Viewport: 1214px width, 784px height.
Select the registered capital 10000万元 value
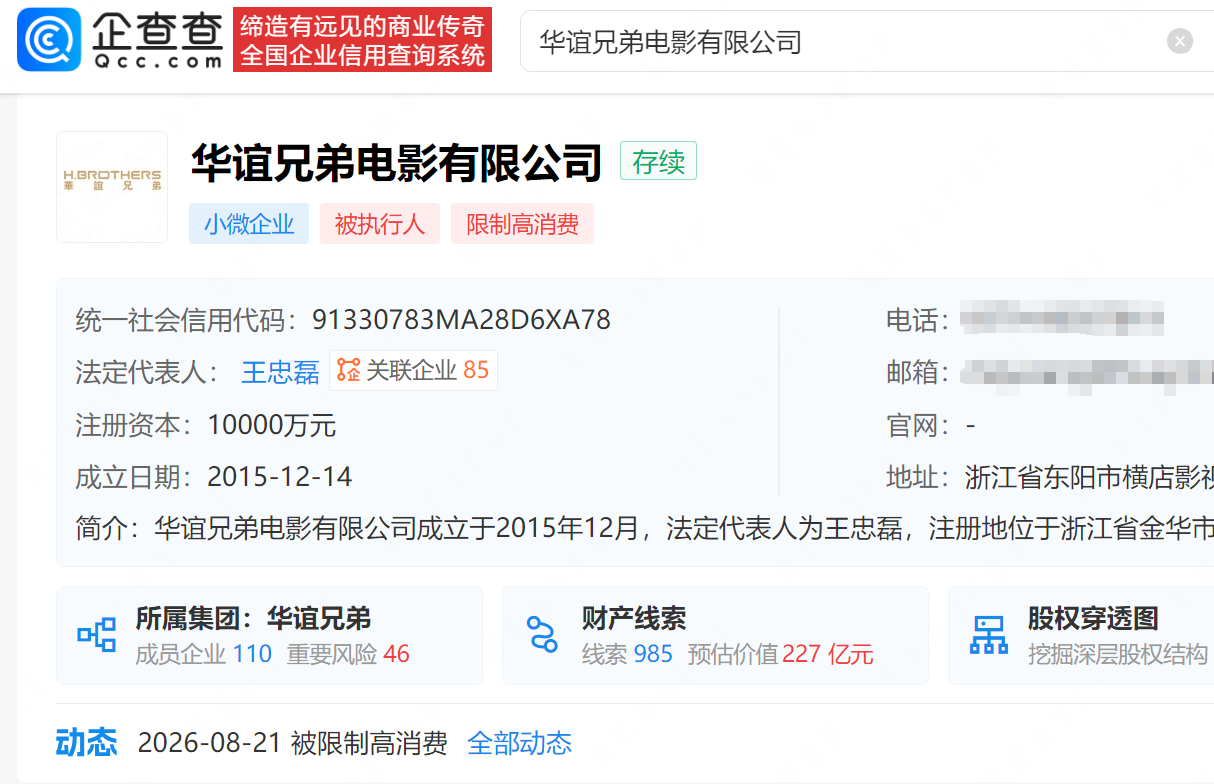tap(272, 425)
